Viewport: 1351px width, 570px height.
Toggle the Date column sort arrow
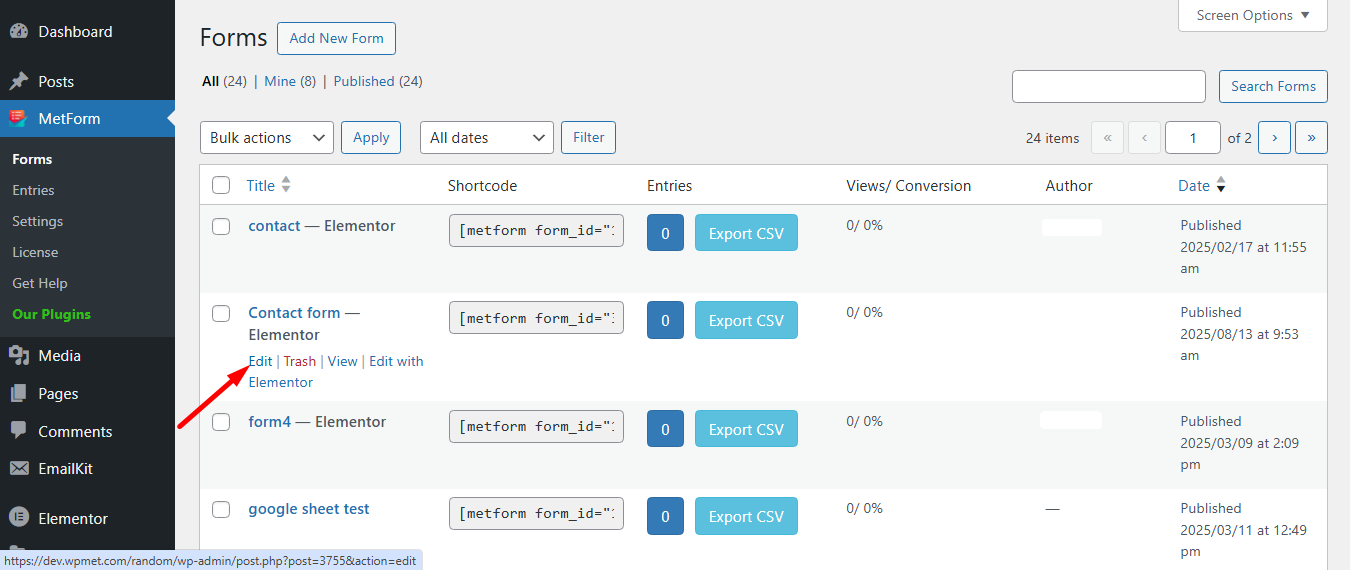pos(1220,186)
